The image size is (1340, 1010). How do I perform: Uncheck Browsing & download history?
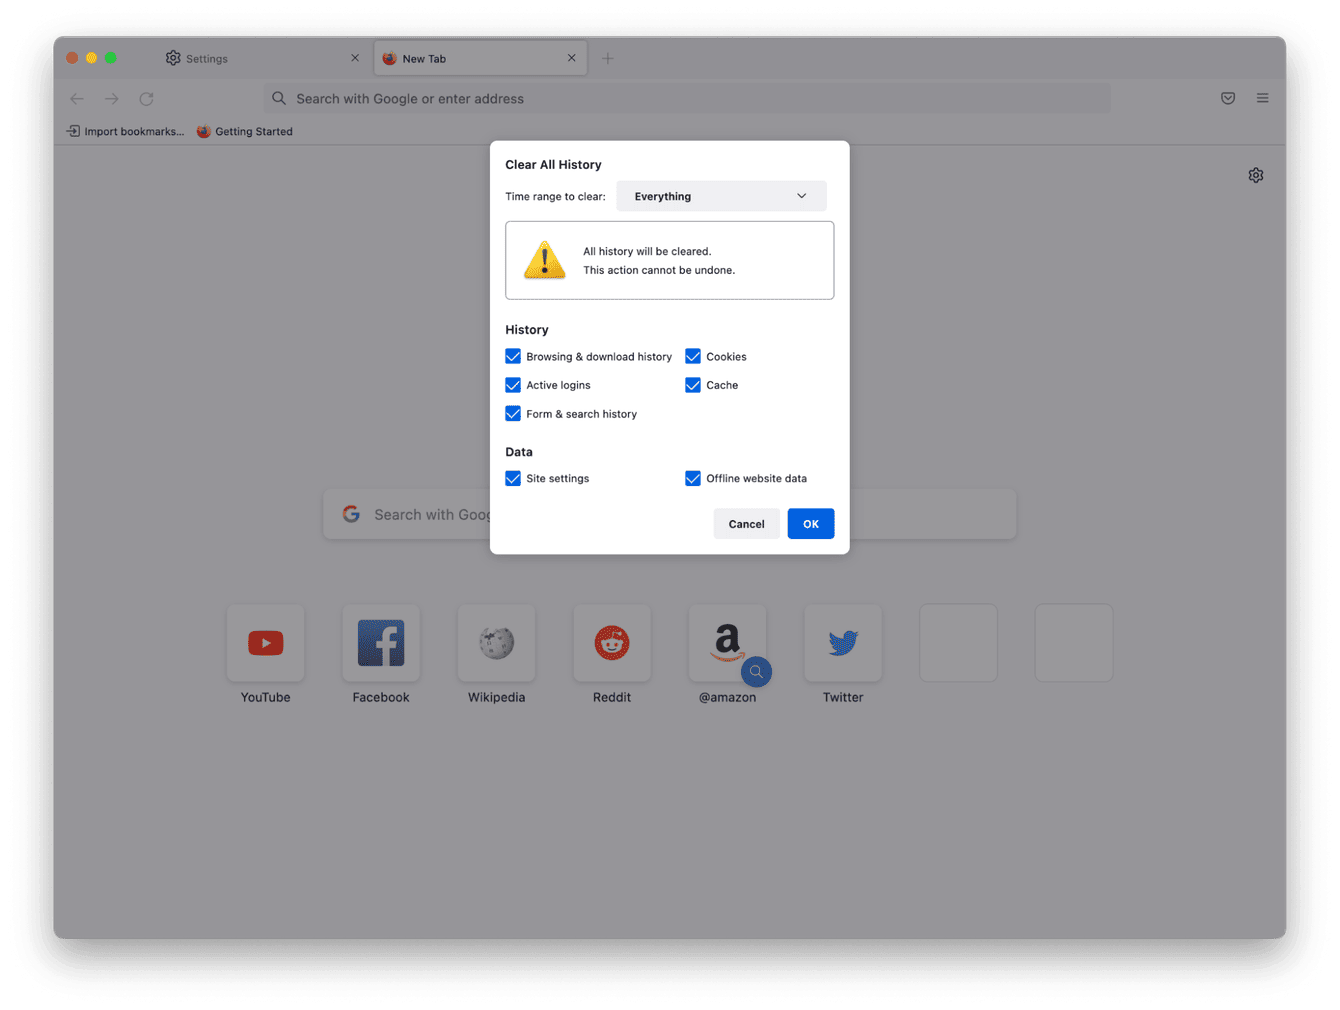point(513,356)
